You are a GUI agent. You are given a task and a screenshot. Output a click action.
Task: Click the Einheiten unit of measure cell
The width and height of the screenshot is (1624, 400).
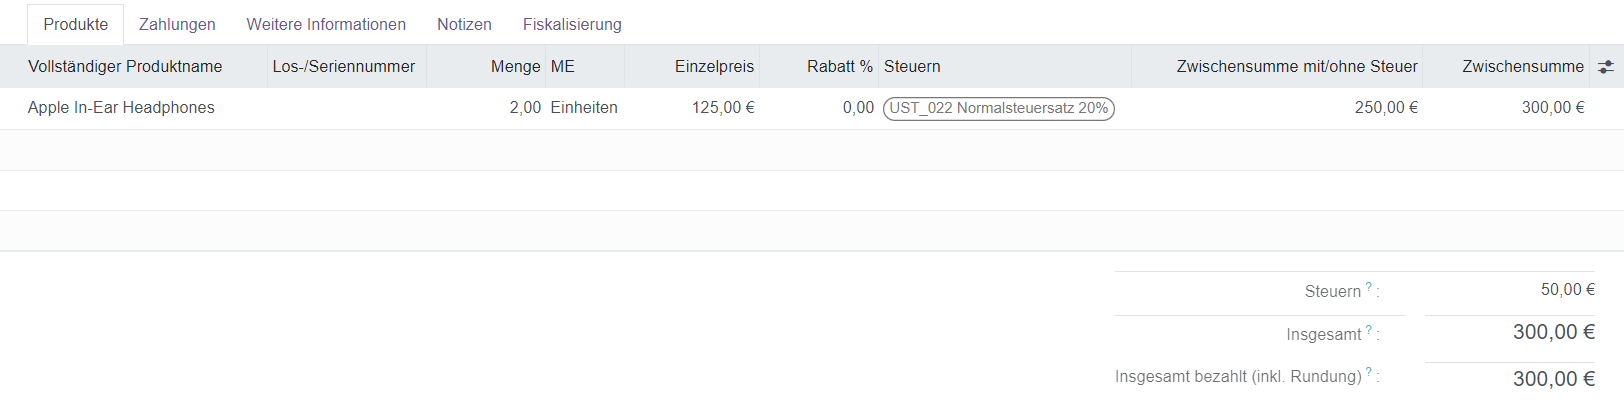(584, 108)
